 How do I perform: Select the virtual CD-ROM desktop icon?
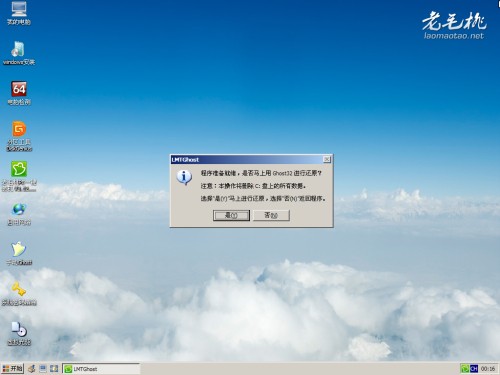tap(19, 334)
